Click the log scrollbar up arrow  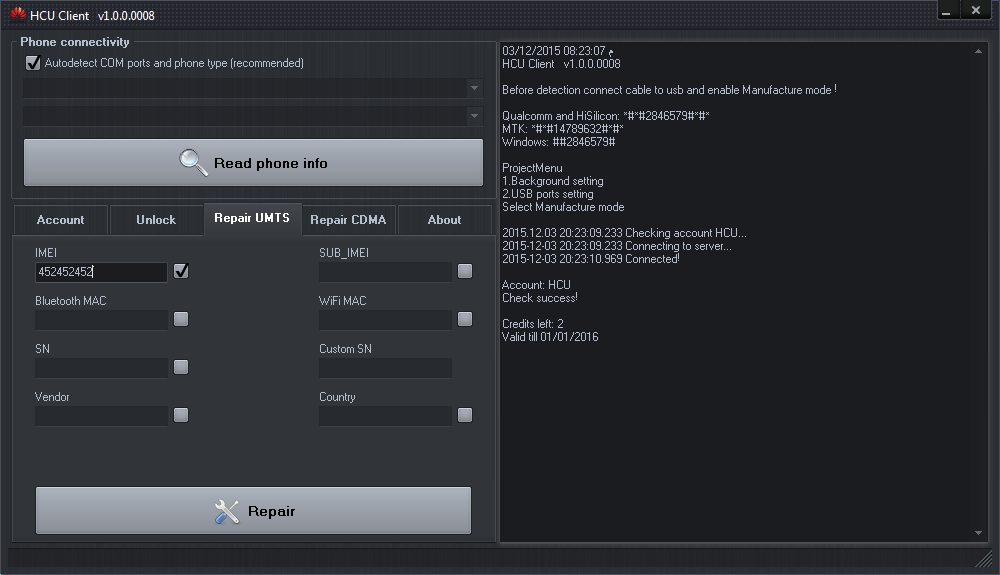click(x=978, y=51)
